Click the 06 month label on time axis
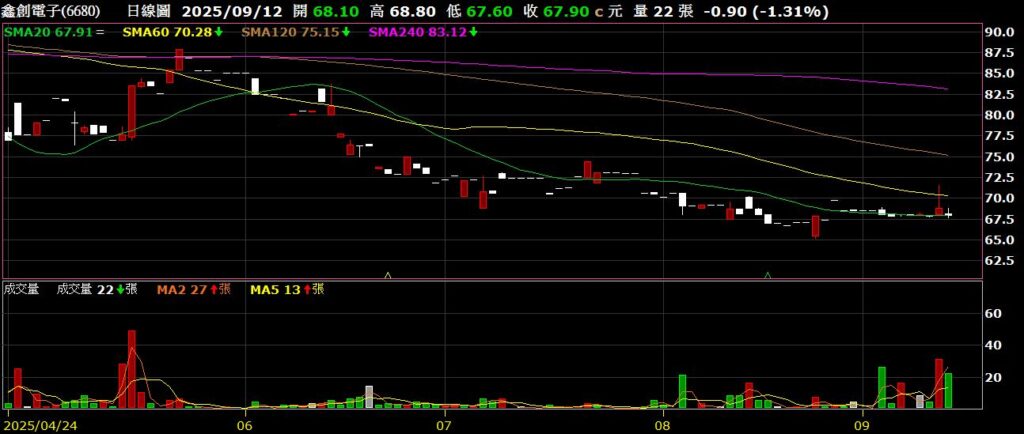Image resolution: width=1024 pixels, height=434 pixels. click(x=245, y=424)
